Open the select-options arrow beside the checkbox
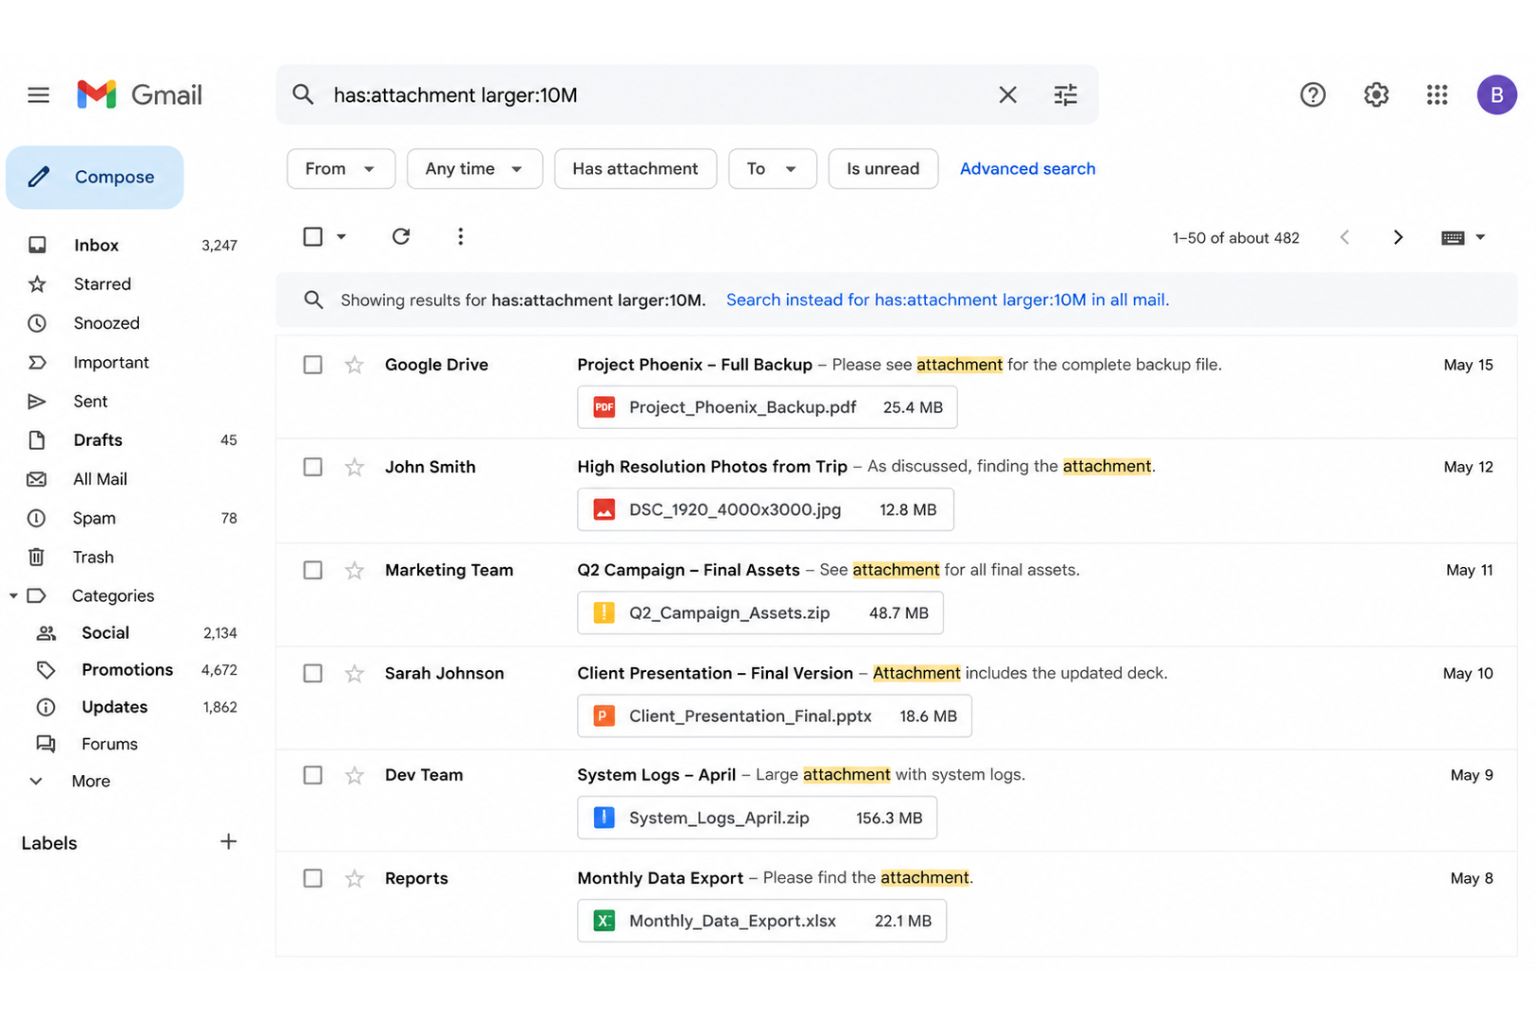Screen dimensions: 1536x1024 click(341, 237)
